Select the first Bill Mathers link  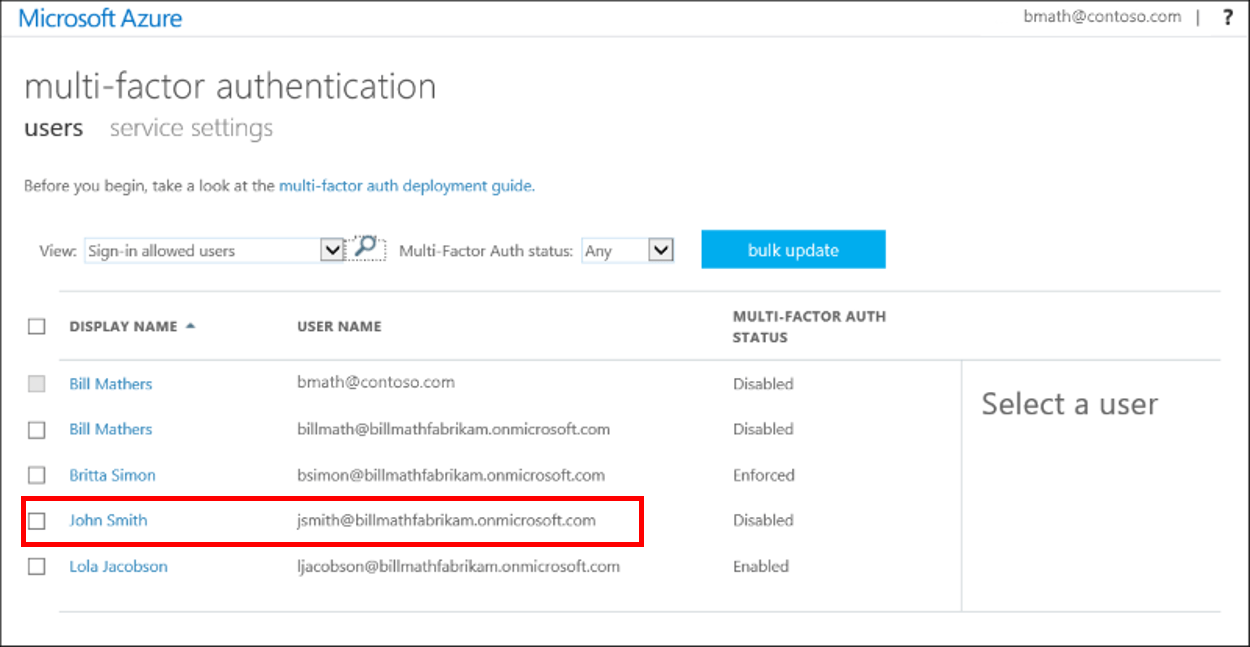(x=110, y=383)
